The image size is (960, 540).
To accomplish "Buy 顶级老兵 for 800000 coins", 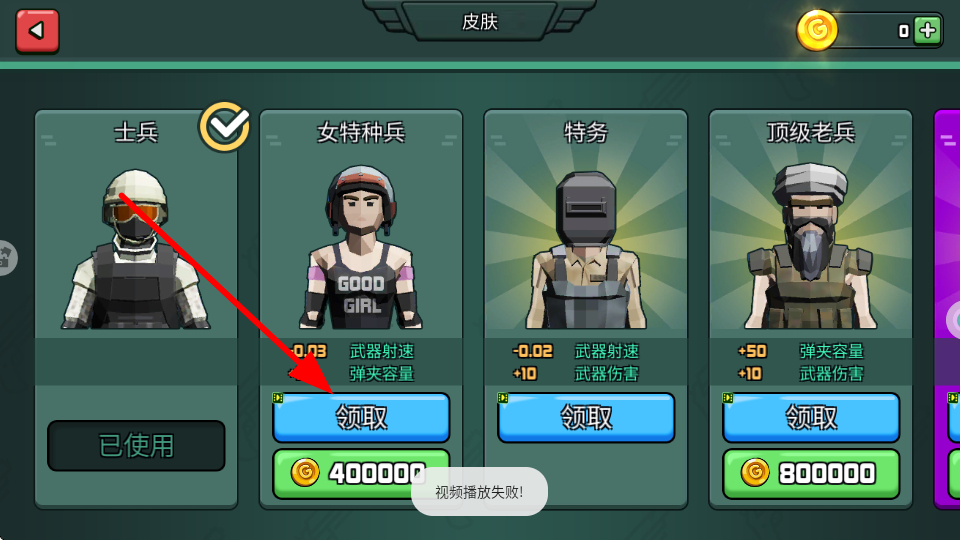I will (811, 473).
